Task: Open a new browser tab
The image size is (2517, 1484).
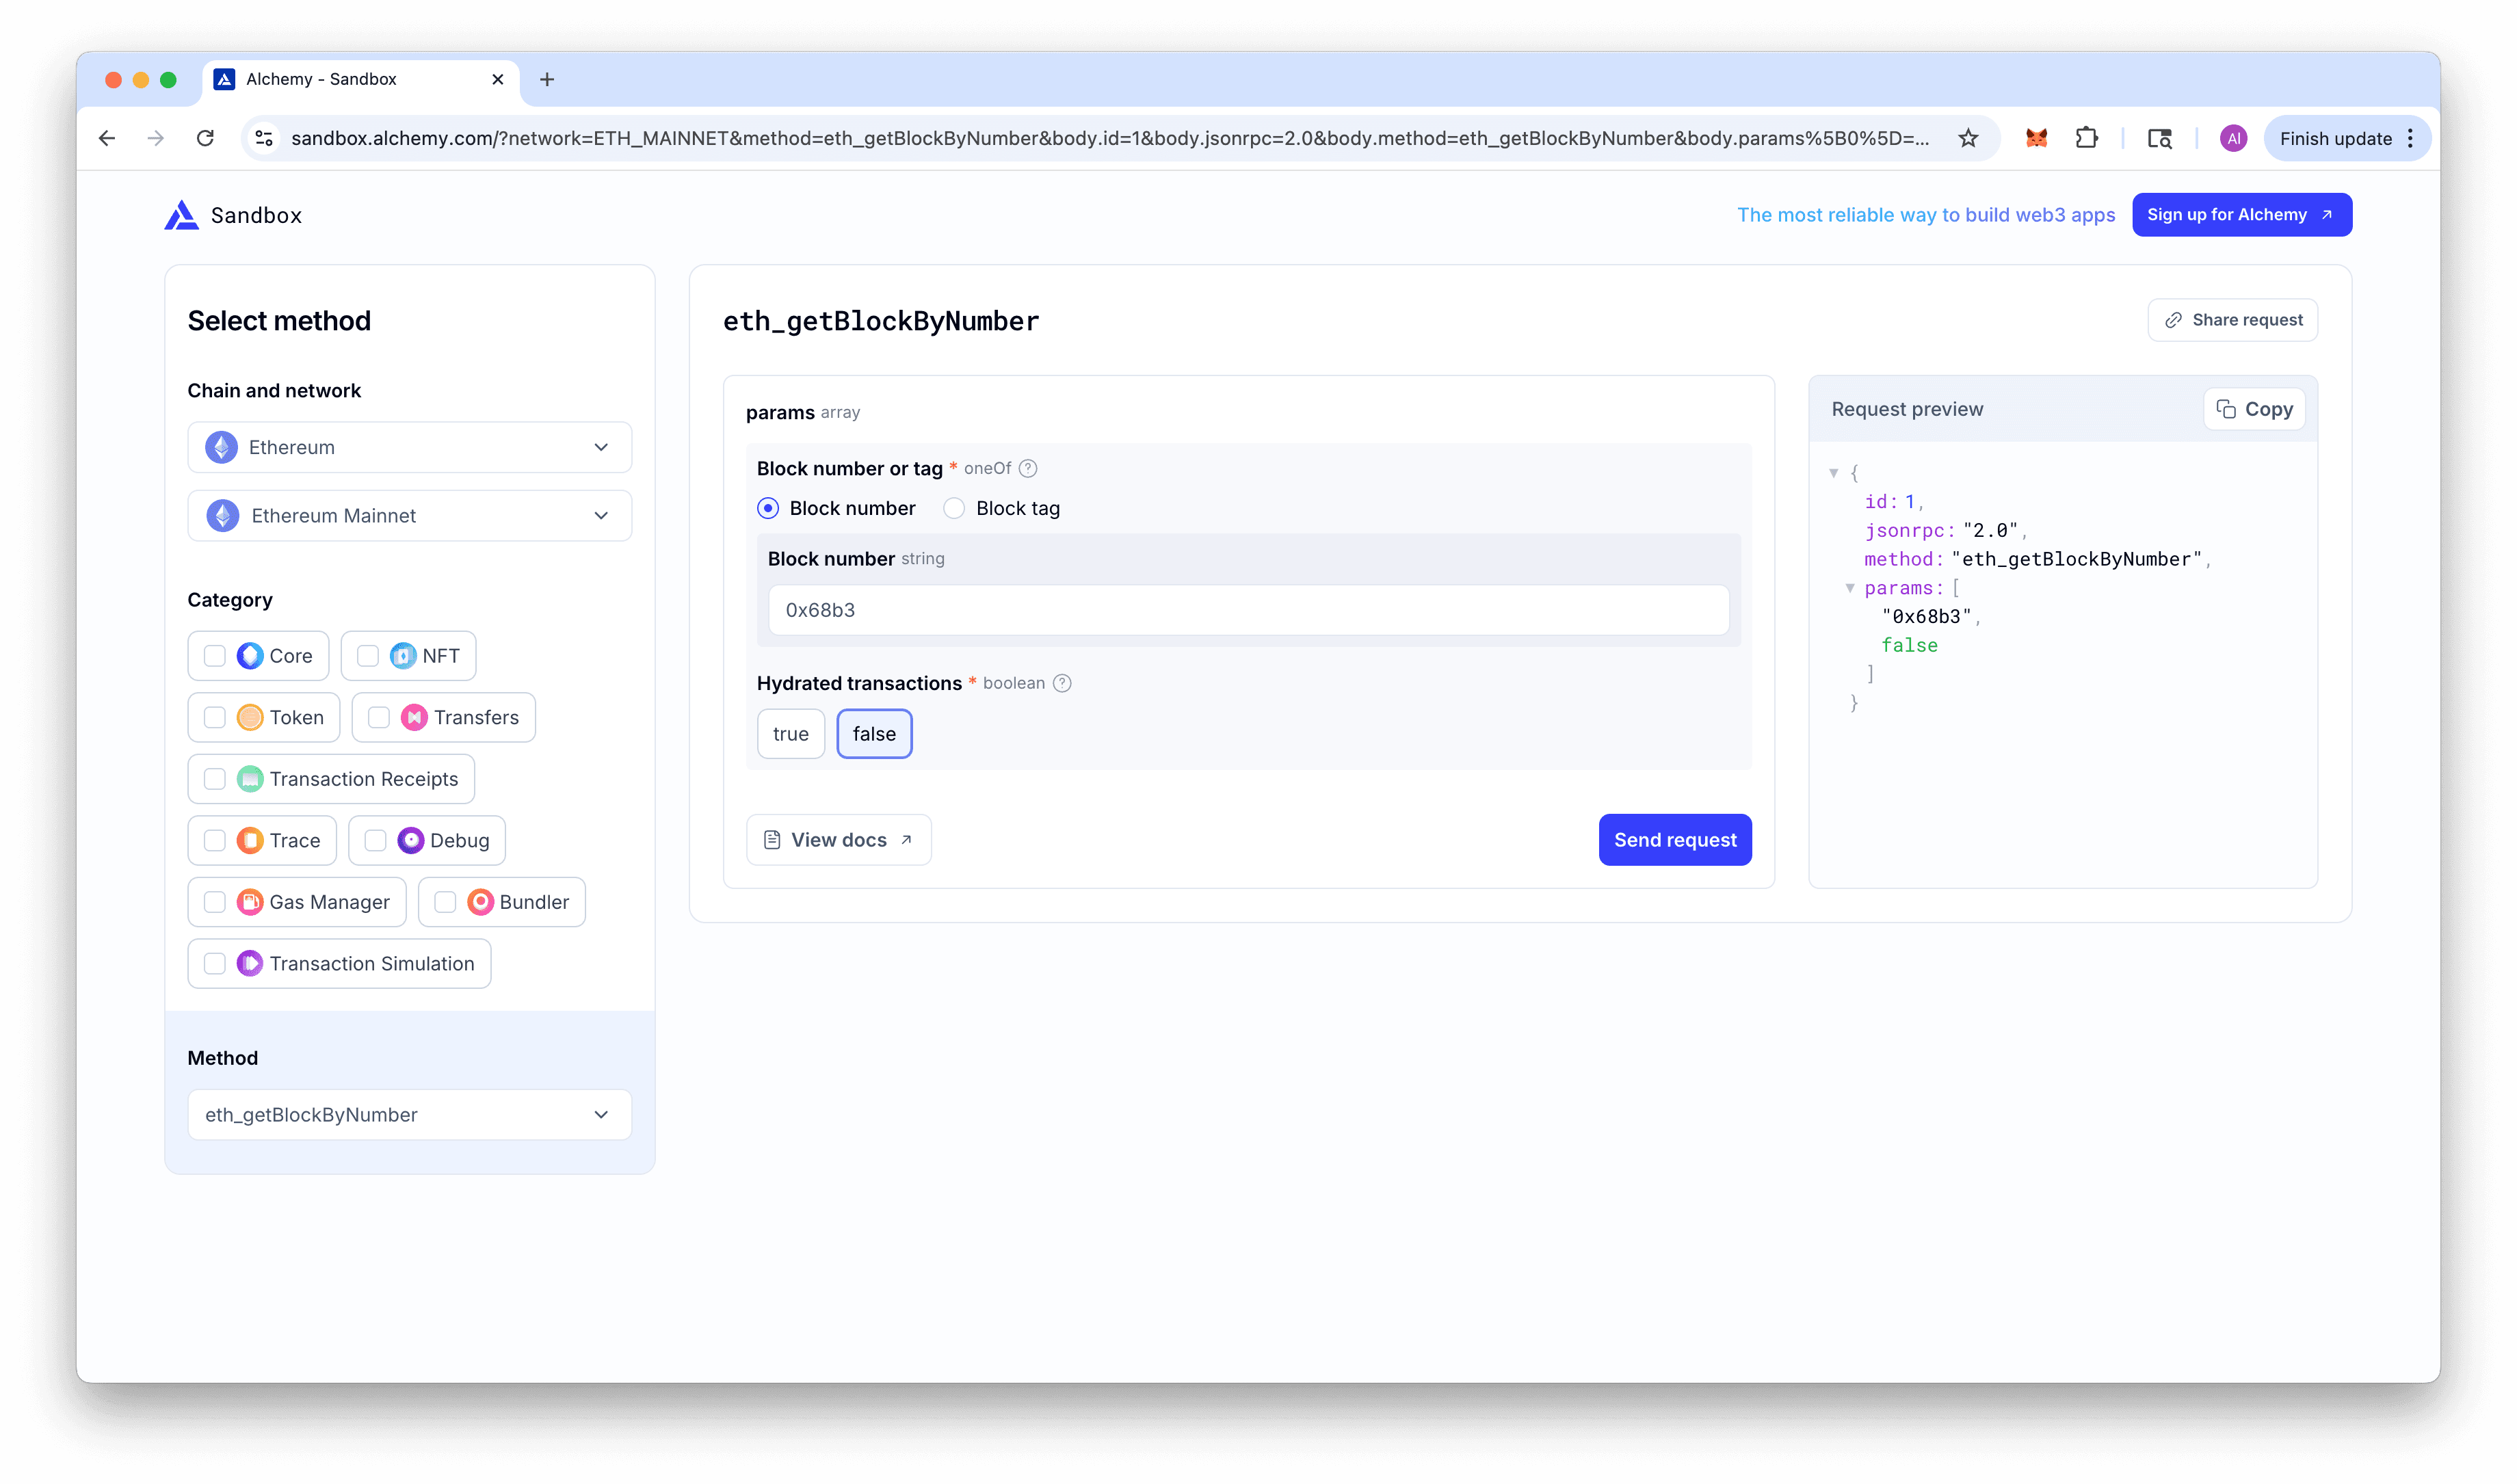Action: 547,79
